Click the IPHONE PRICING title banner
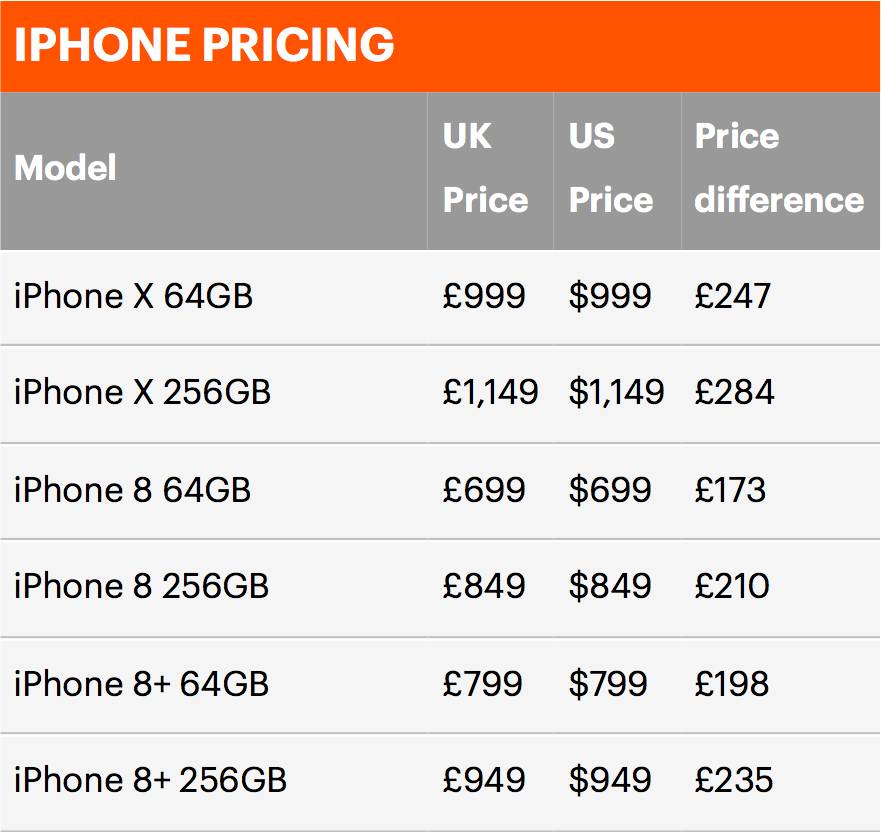Image resolution: width=881 pixels, height=832 pixels. pos(440,46)
